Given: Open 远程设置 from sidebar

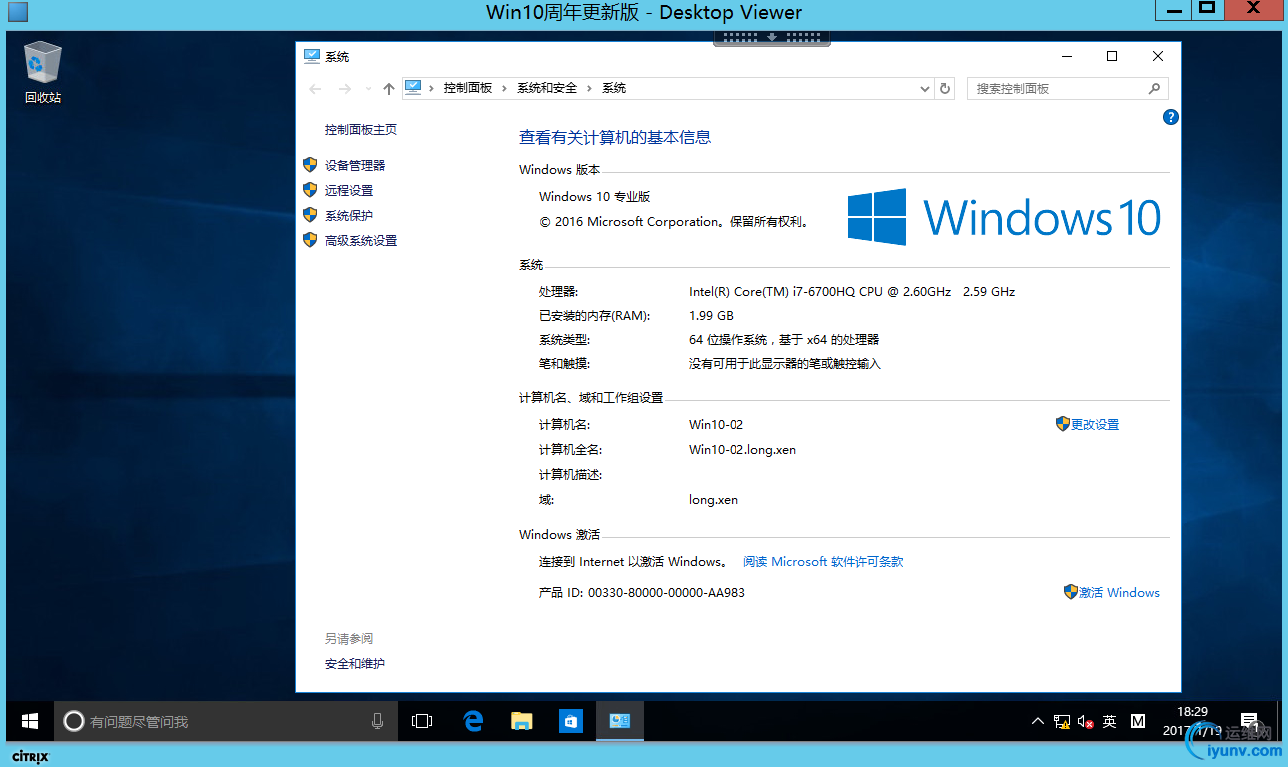Looking at the screenshot, I should click(x=349, y=191).
